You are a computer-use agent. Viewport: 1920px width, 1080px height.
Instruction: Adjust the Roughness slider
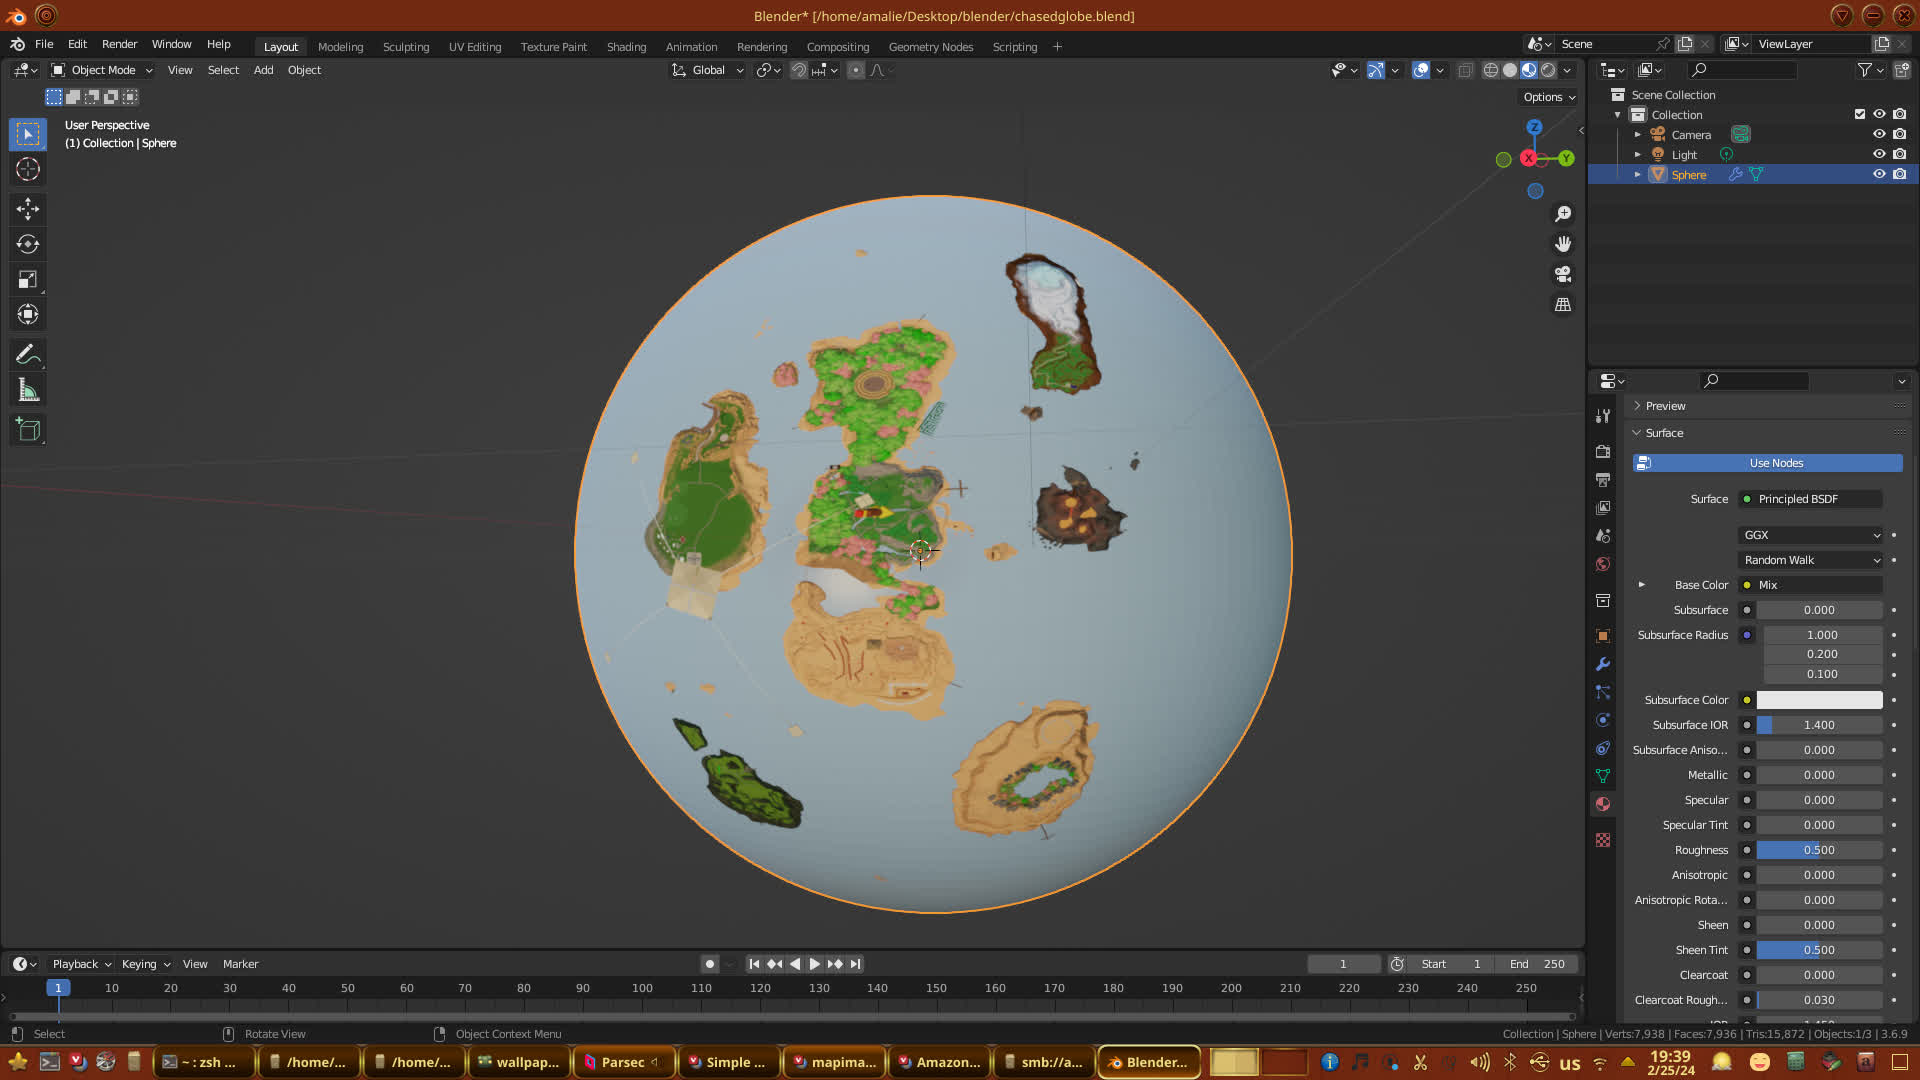point(1818,850)
